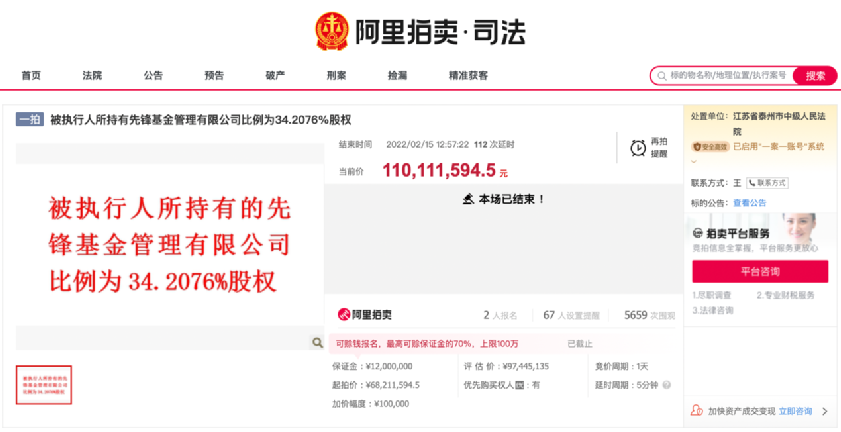
Task: Click the phone icon in 联系方式 button
Action: click(x=752, y=183)
